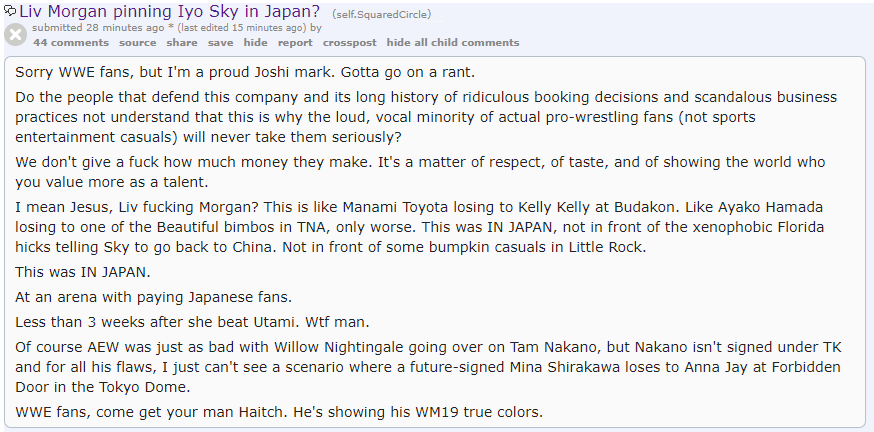874x432 pixels.
Task: Click the 'Less than 3 weeks after she beat Utami' line
Action: point(192,322)
